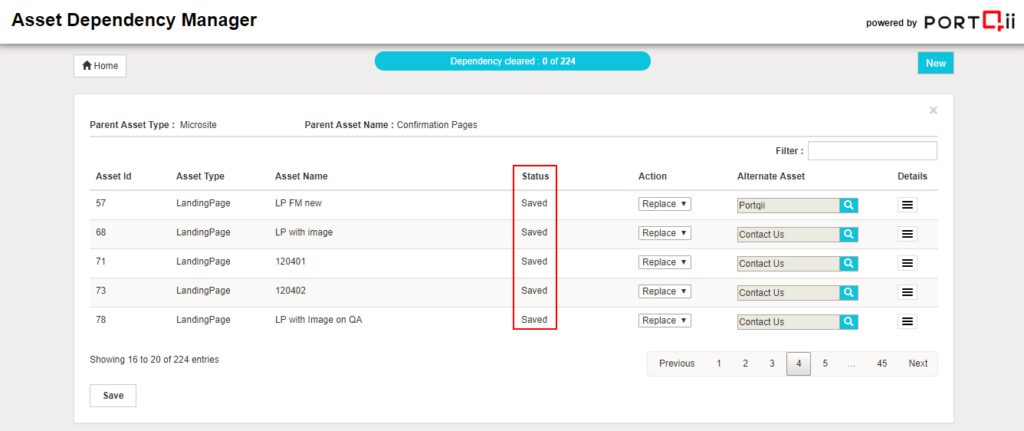Click the Filter input field
Screen dimensions: 1024x431
[x=872, y=151]
